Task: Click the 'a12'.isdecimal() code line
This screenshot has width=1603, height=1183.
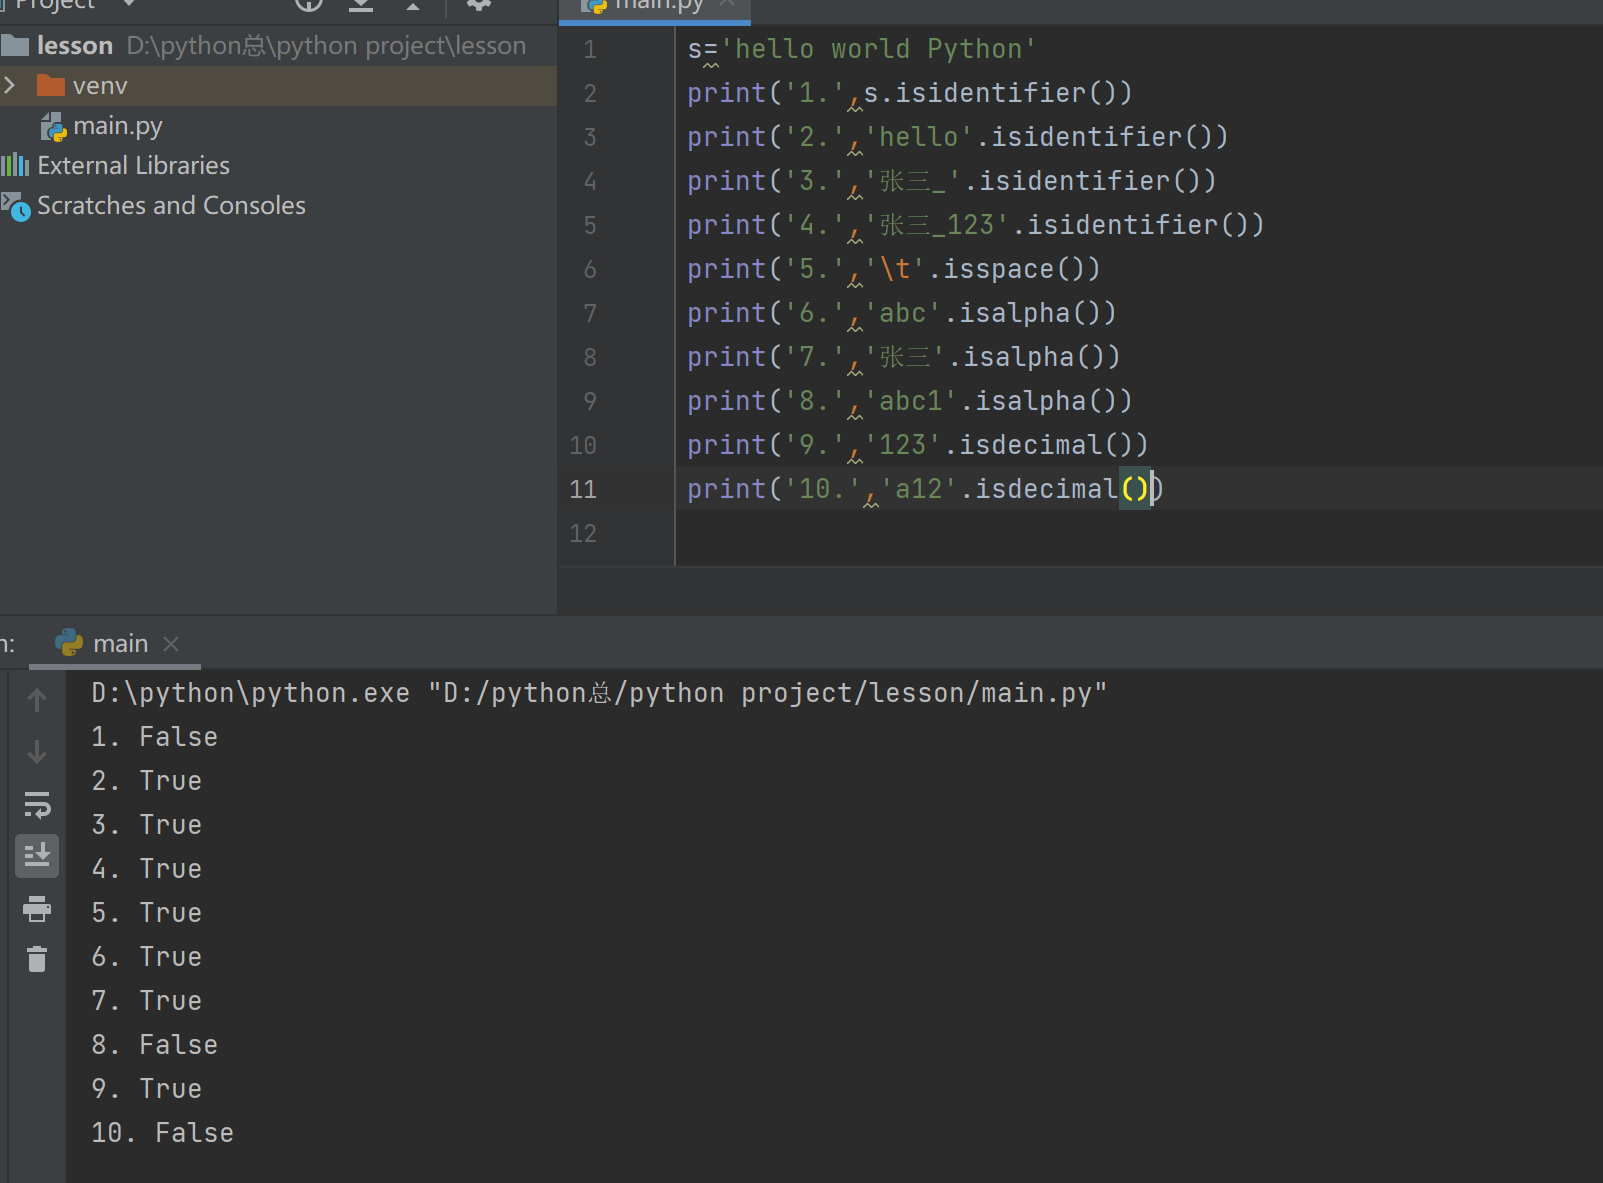Action: coord(925,489)
